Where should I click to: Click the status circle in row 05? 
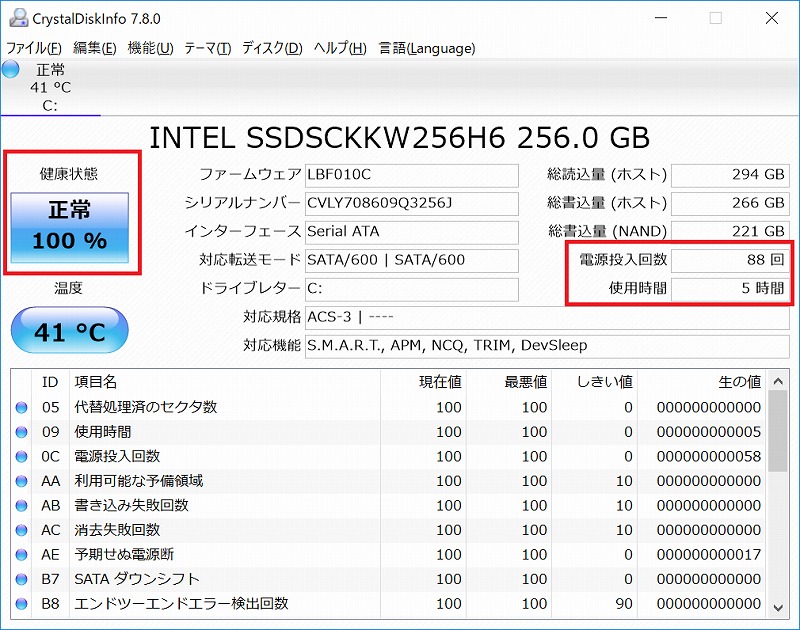21,408
